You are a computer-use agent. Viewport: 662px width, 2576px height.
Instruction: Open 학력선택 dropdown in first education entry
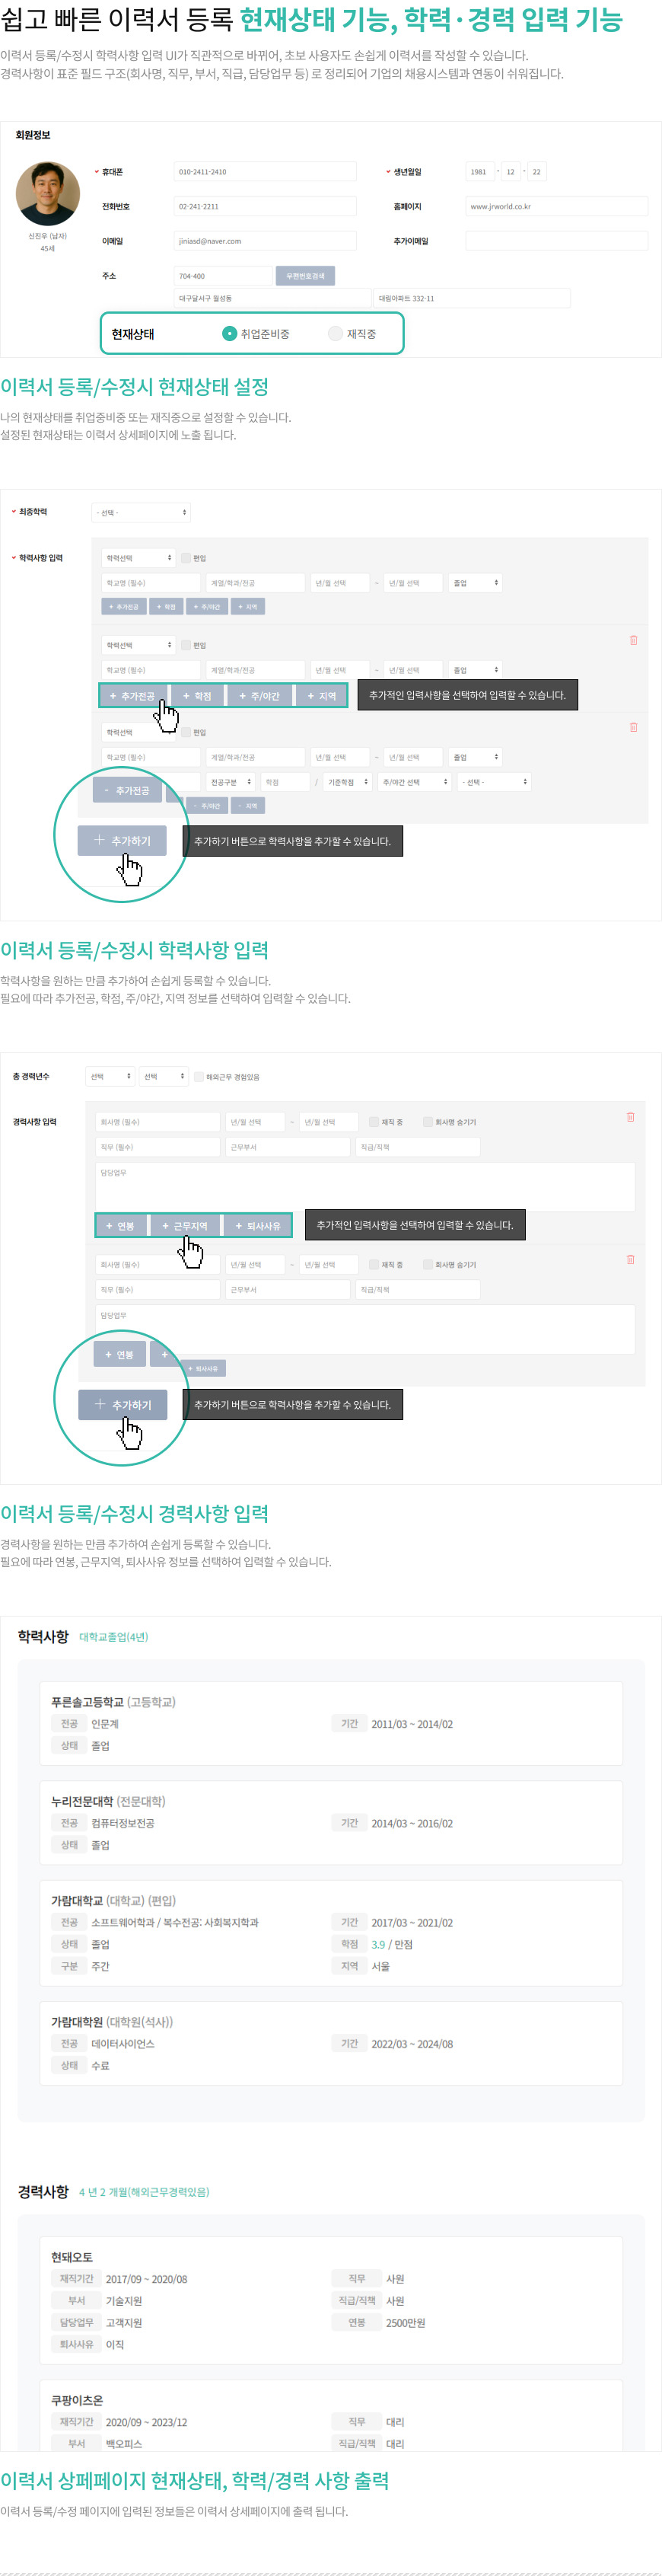[x=138, y=558]
